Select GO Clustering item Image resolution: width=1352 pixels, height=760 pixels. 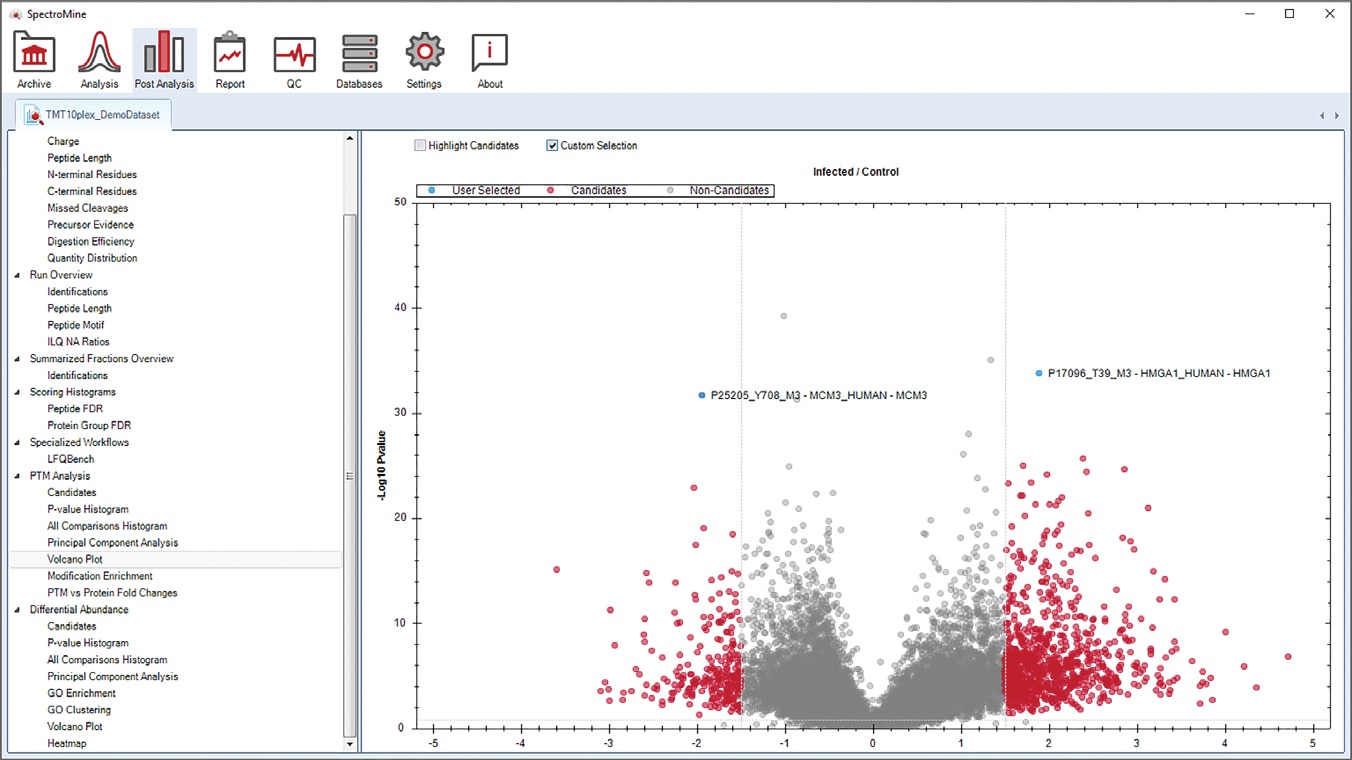tap(79, 710)
